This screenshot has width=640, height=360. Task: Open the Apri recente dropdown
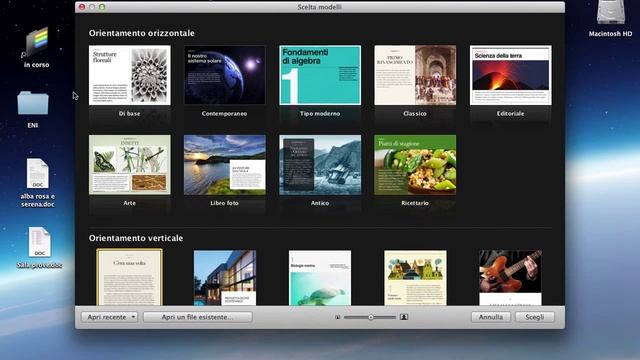109,317
